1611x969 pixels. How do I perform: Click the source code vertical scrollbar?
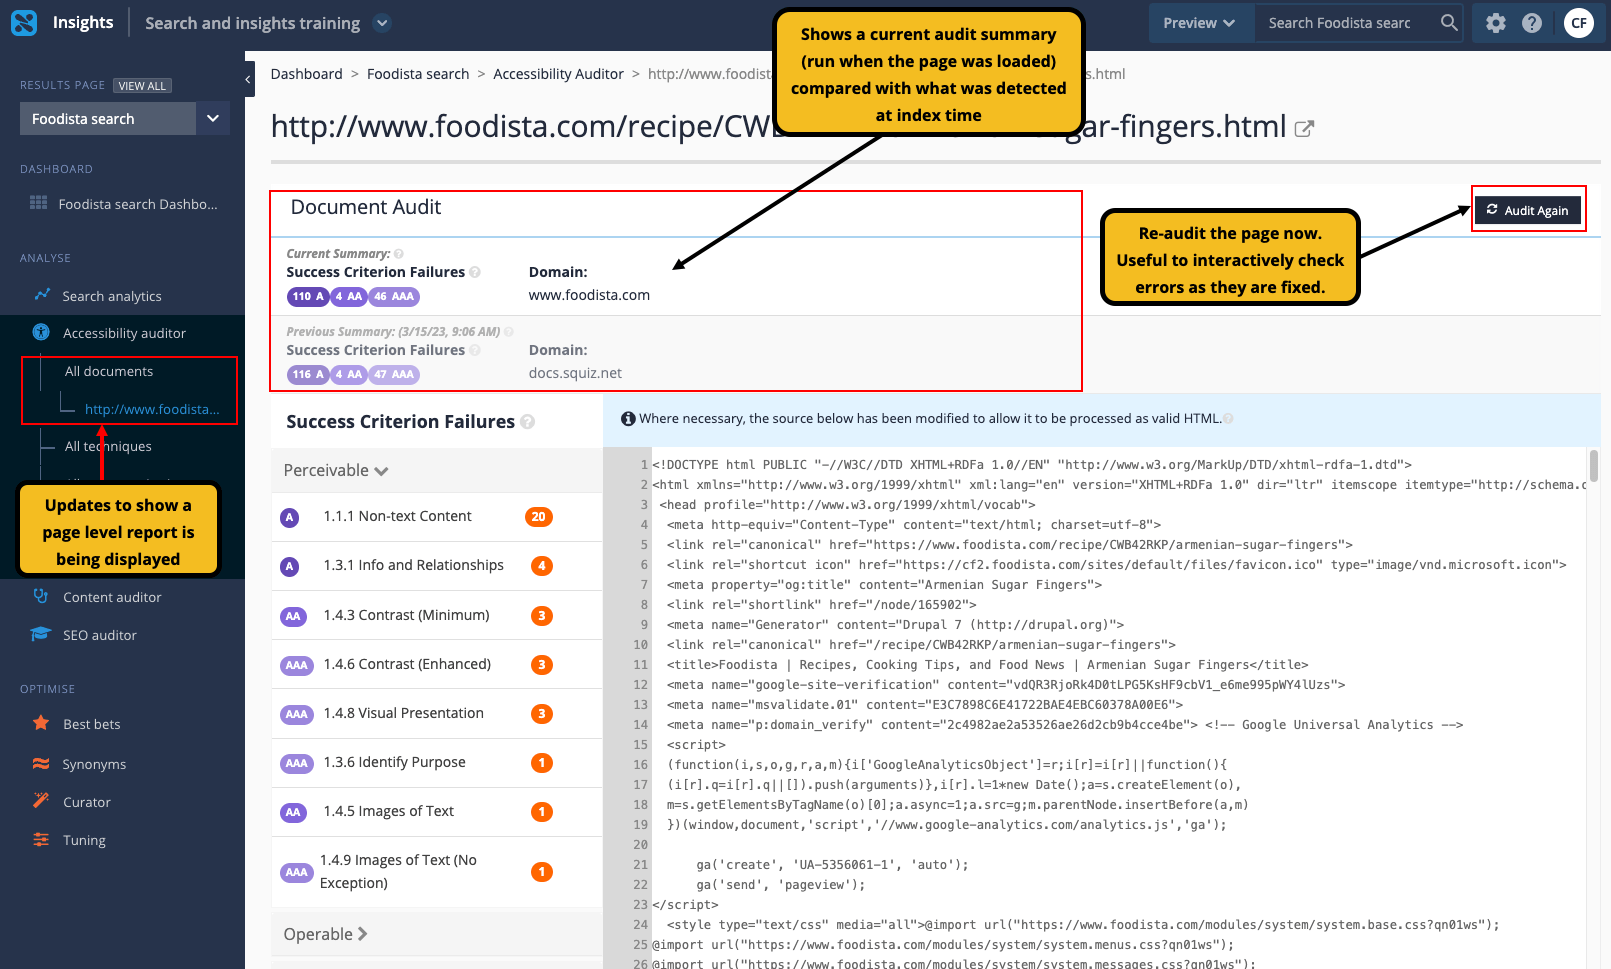(1593, 466)
